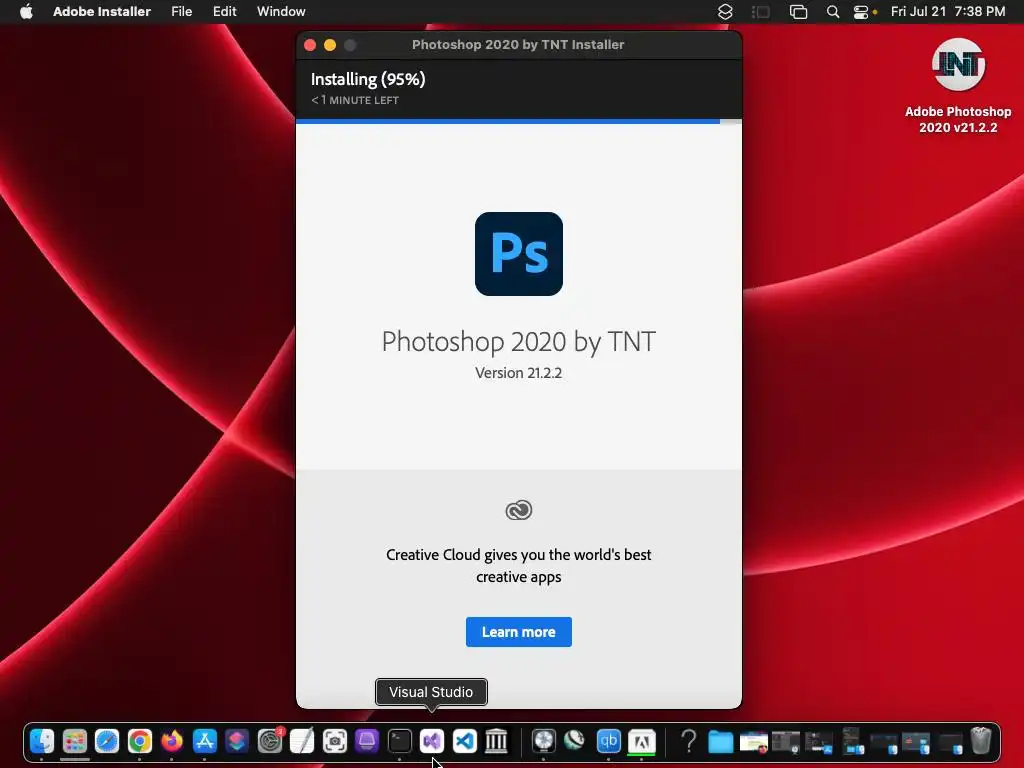The image size is (1024, 768).
Task: Open Terminal from the Dock
Action: (399, 741)
